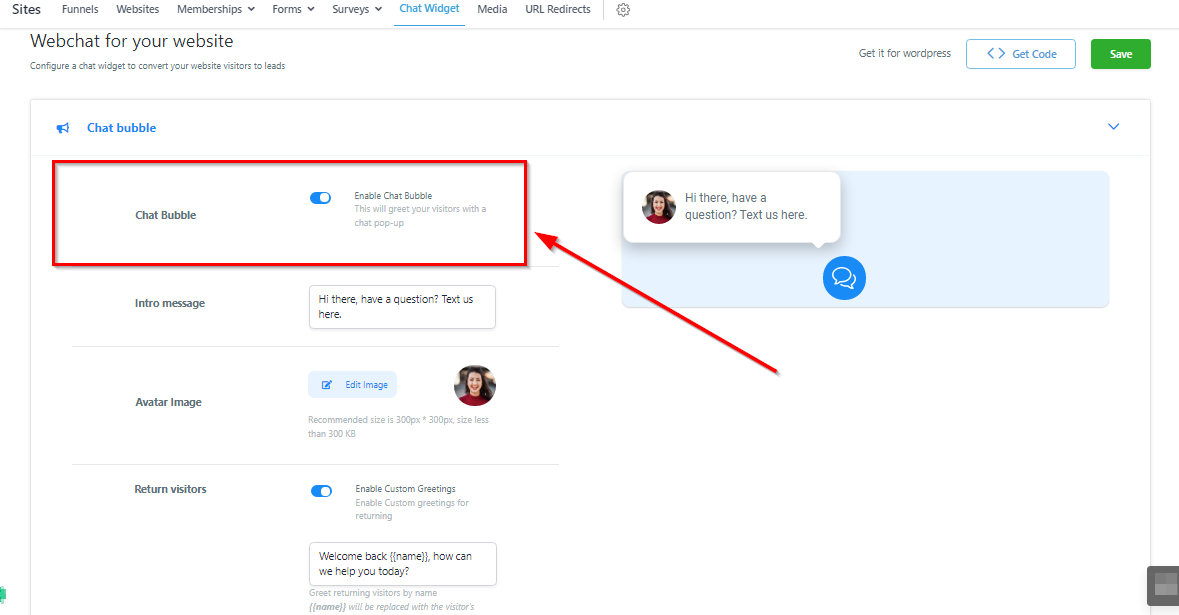Click the Welcome back greeting text field
1179x615 pixels.
tap(402, 563)
